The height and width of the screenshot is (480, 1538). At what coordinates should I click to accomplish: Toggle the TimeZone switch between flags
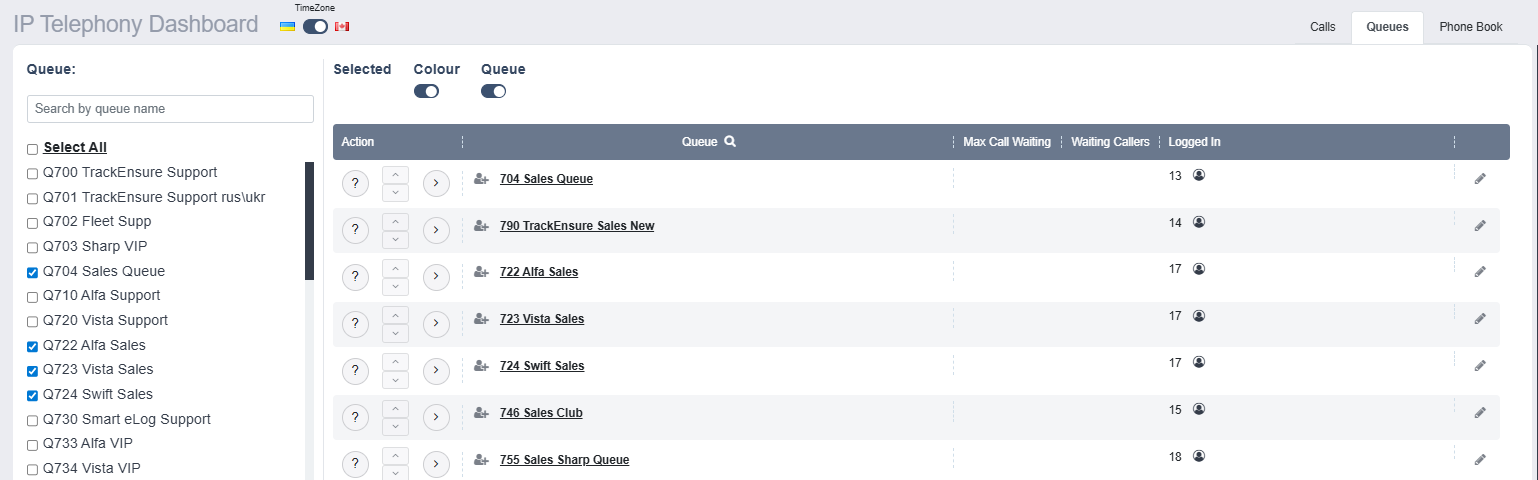tap(315, 26)
